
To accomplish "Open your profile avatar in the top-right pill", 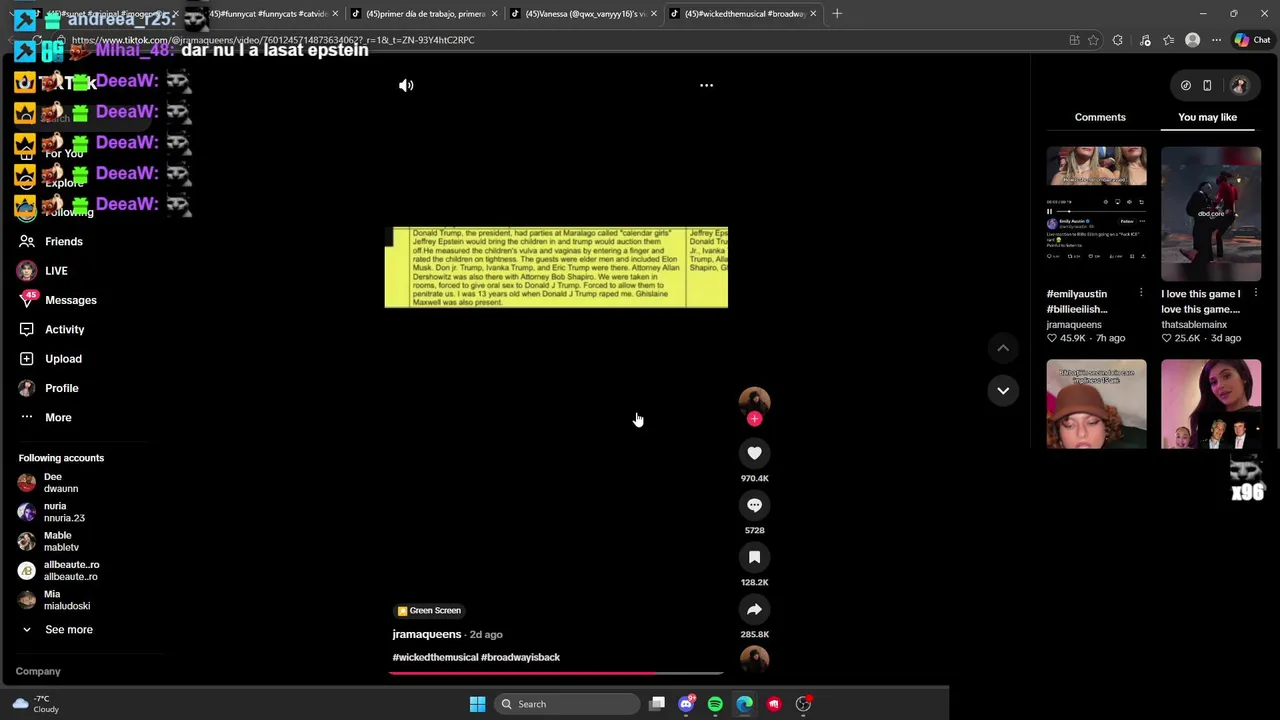I will pyautogui.click(x=1239, y=86).
